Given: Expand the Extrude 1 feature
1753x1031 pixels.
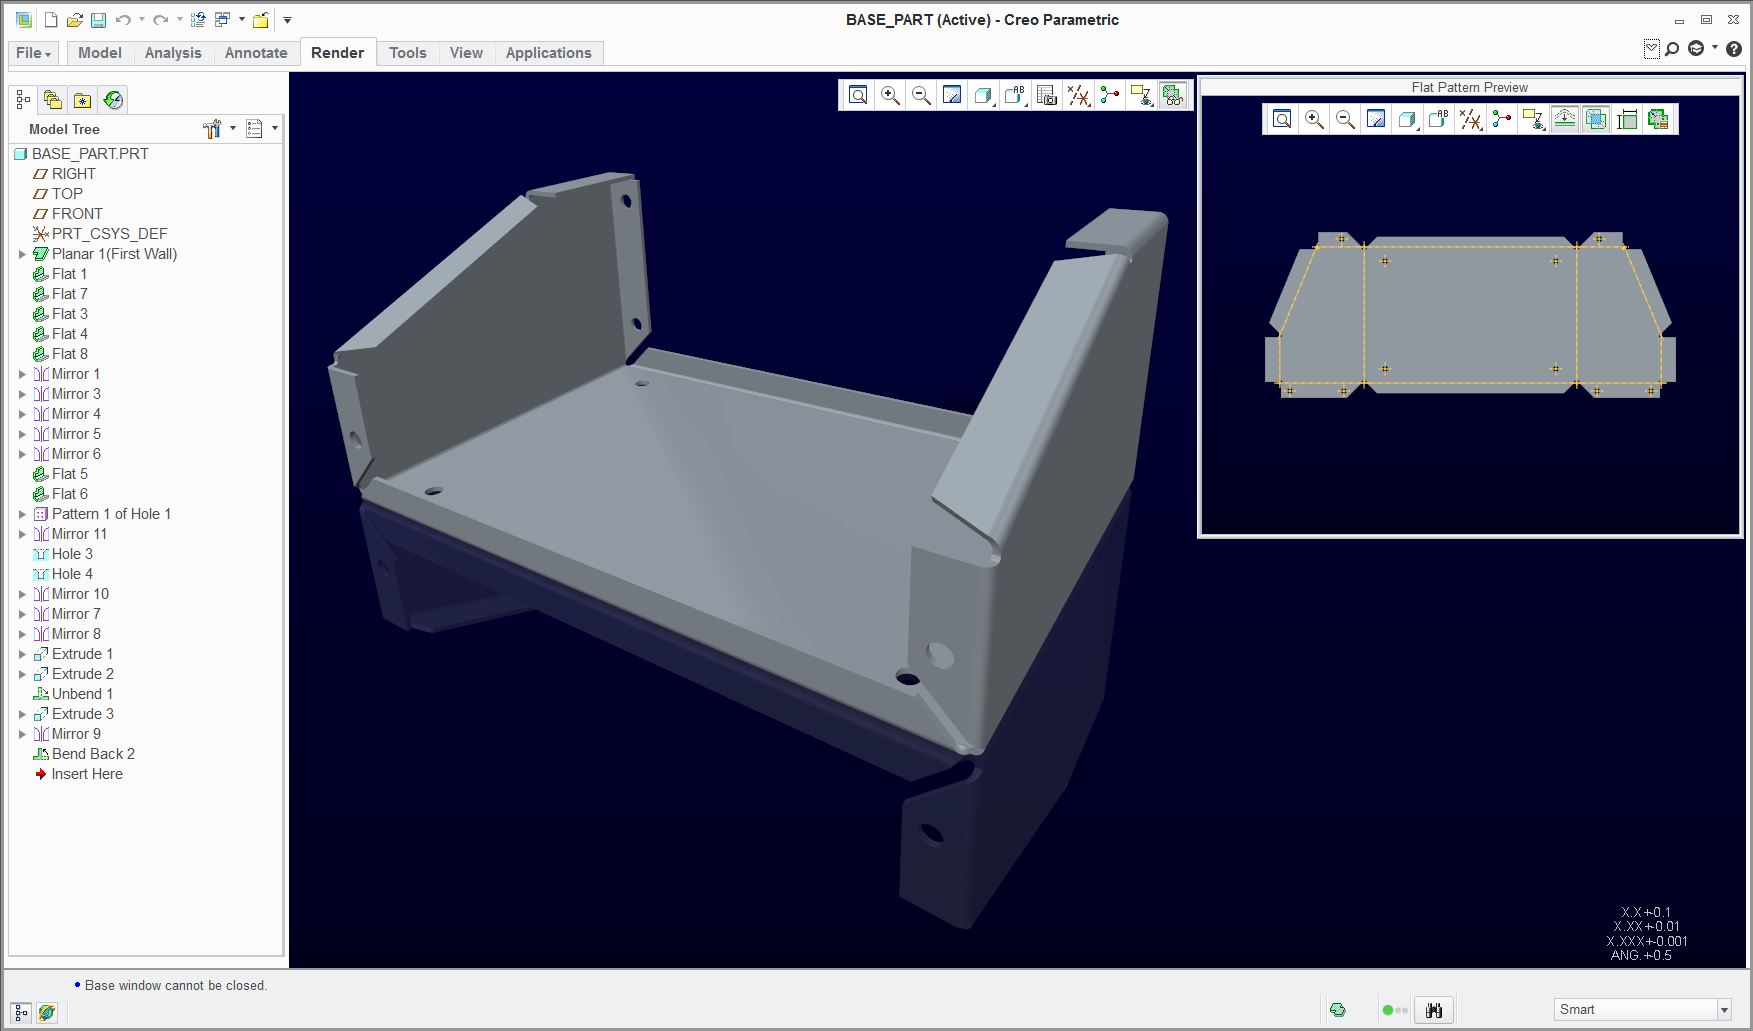Looking at the screenshot, I should pos(22,654).
